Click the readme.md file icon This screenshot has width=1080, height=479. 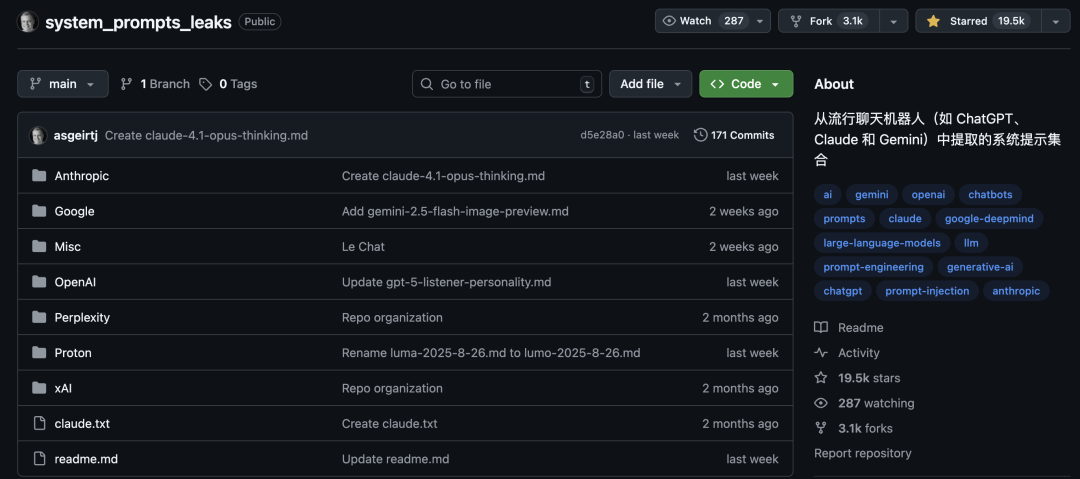tap(39, 458)
